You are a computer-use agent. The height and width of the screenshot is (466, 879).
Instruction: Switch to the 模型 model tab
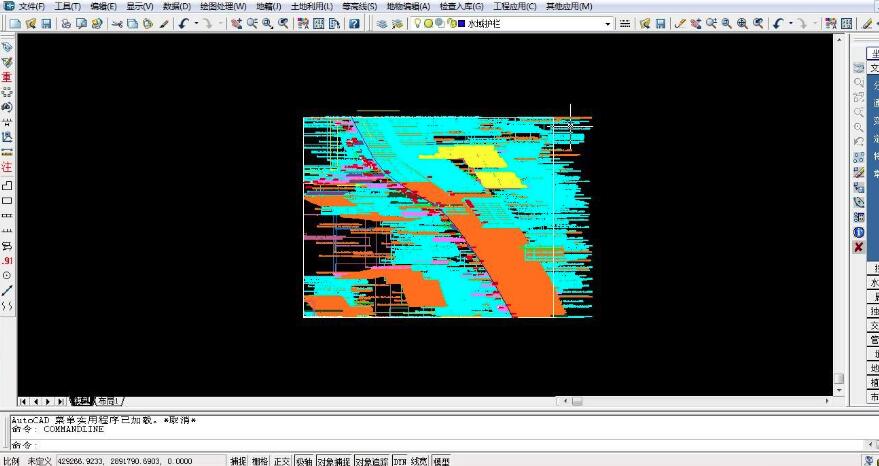click(81, 402)
